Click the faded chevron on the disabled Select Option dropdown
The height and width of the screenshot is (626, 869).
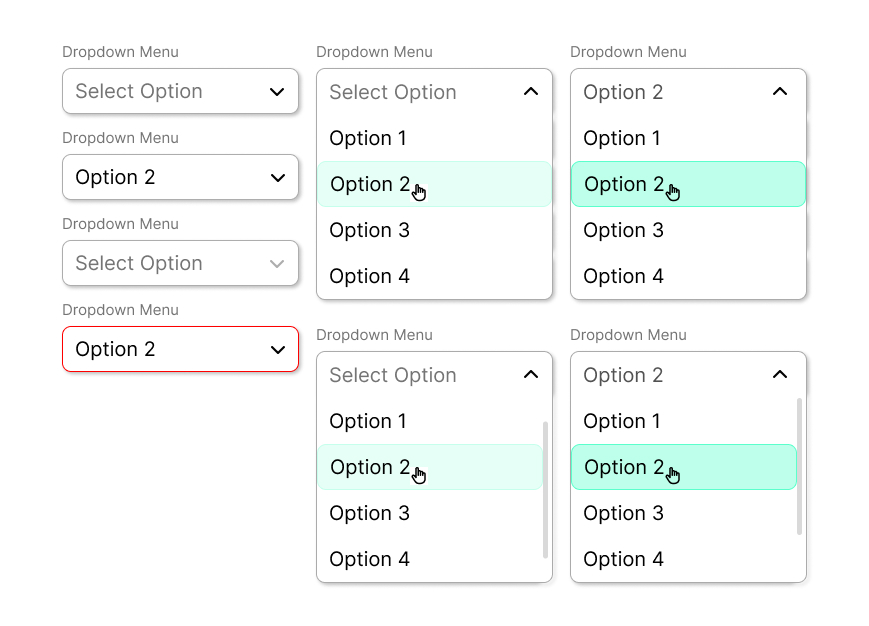(277, 264)
